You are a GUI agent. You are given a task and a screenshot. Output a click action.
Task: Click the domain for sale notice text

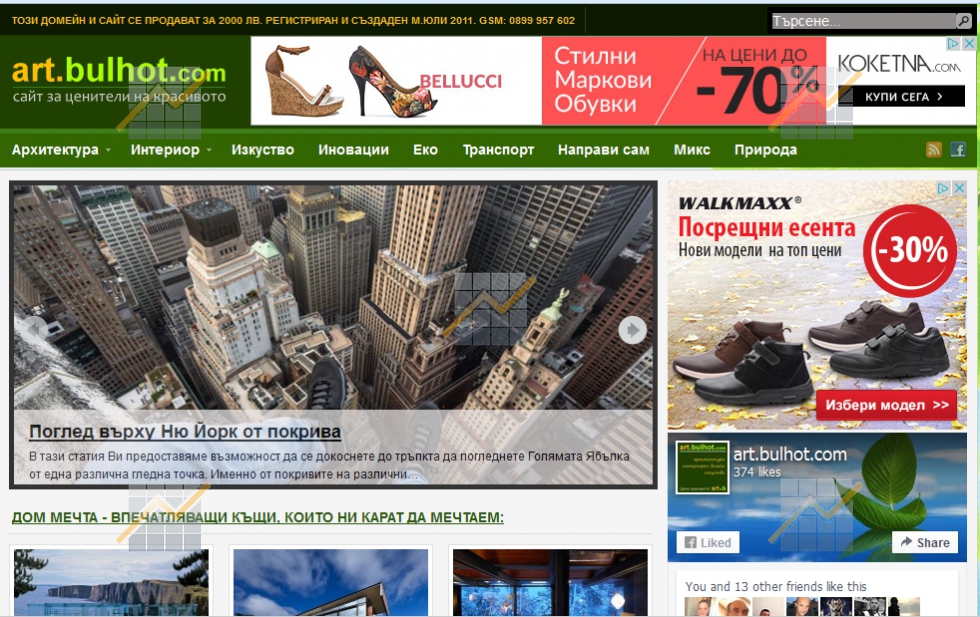tap(292, 21)
